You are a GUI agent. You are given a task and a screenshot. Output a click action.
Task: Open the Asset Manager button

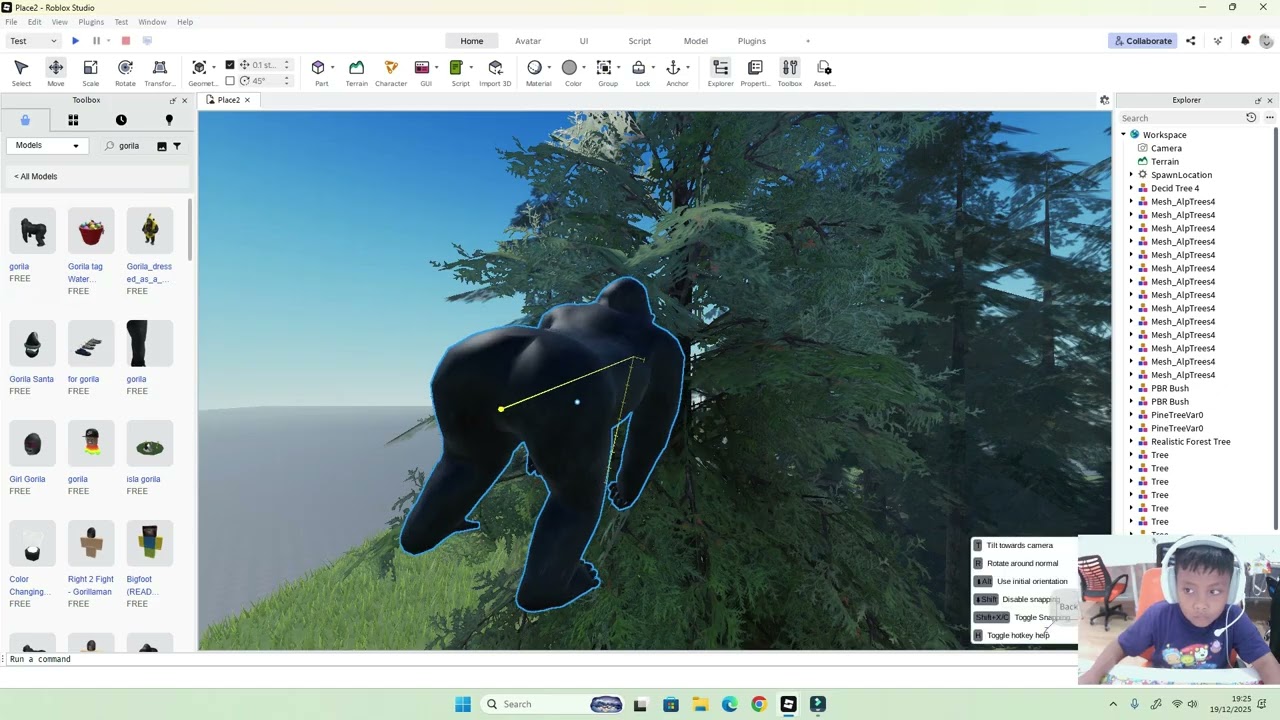824,72
